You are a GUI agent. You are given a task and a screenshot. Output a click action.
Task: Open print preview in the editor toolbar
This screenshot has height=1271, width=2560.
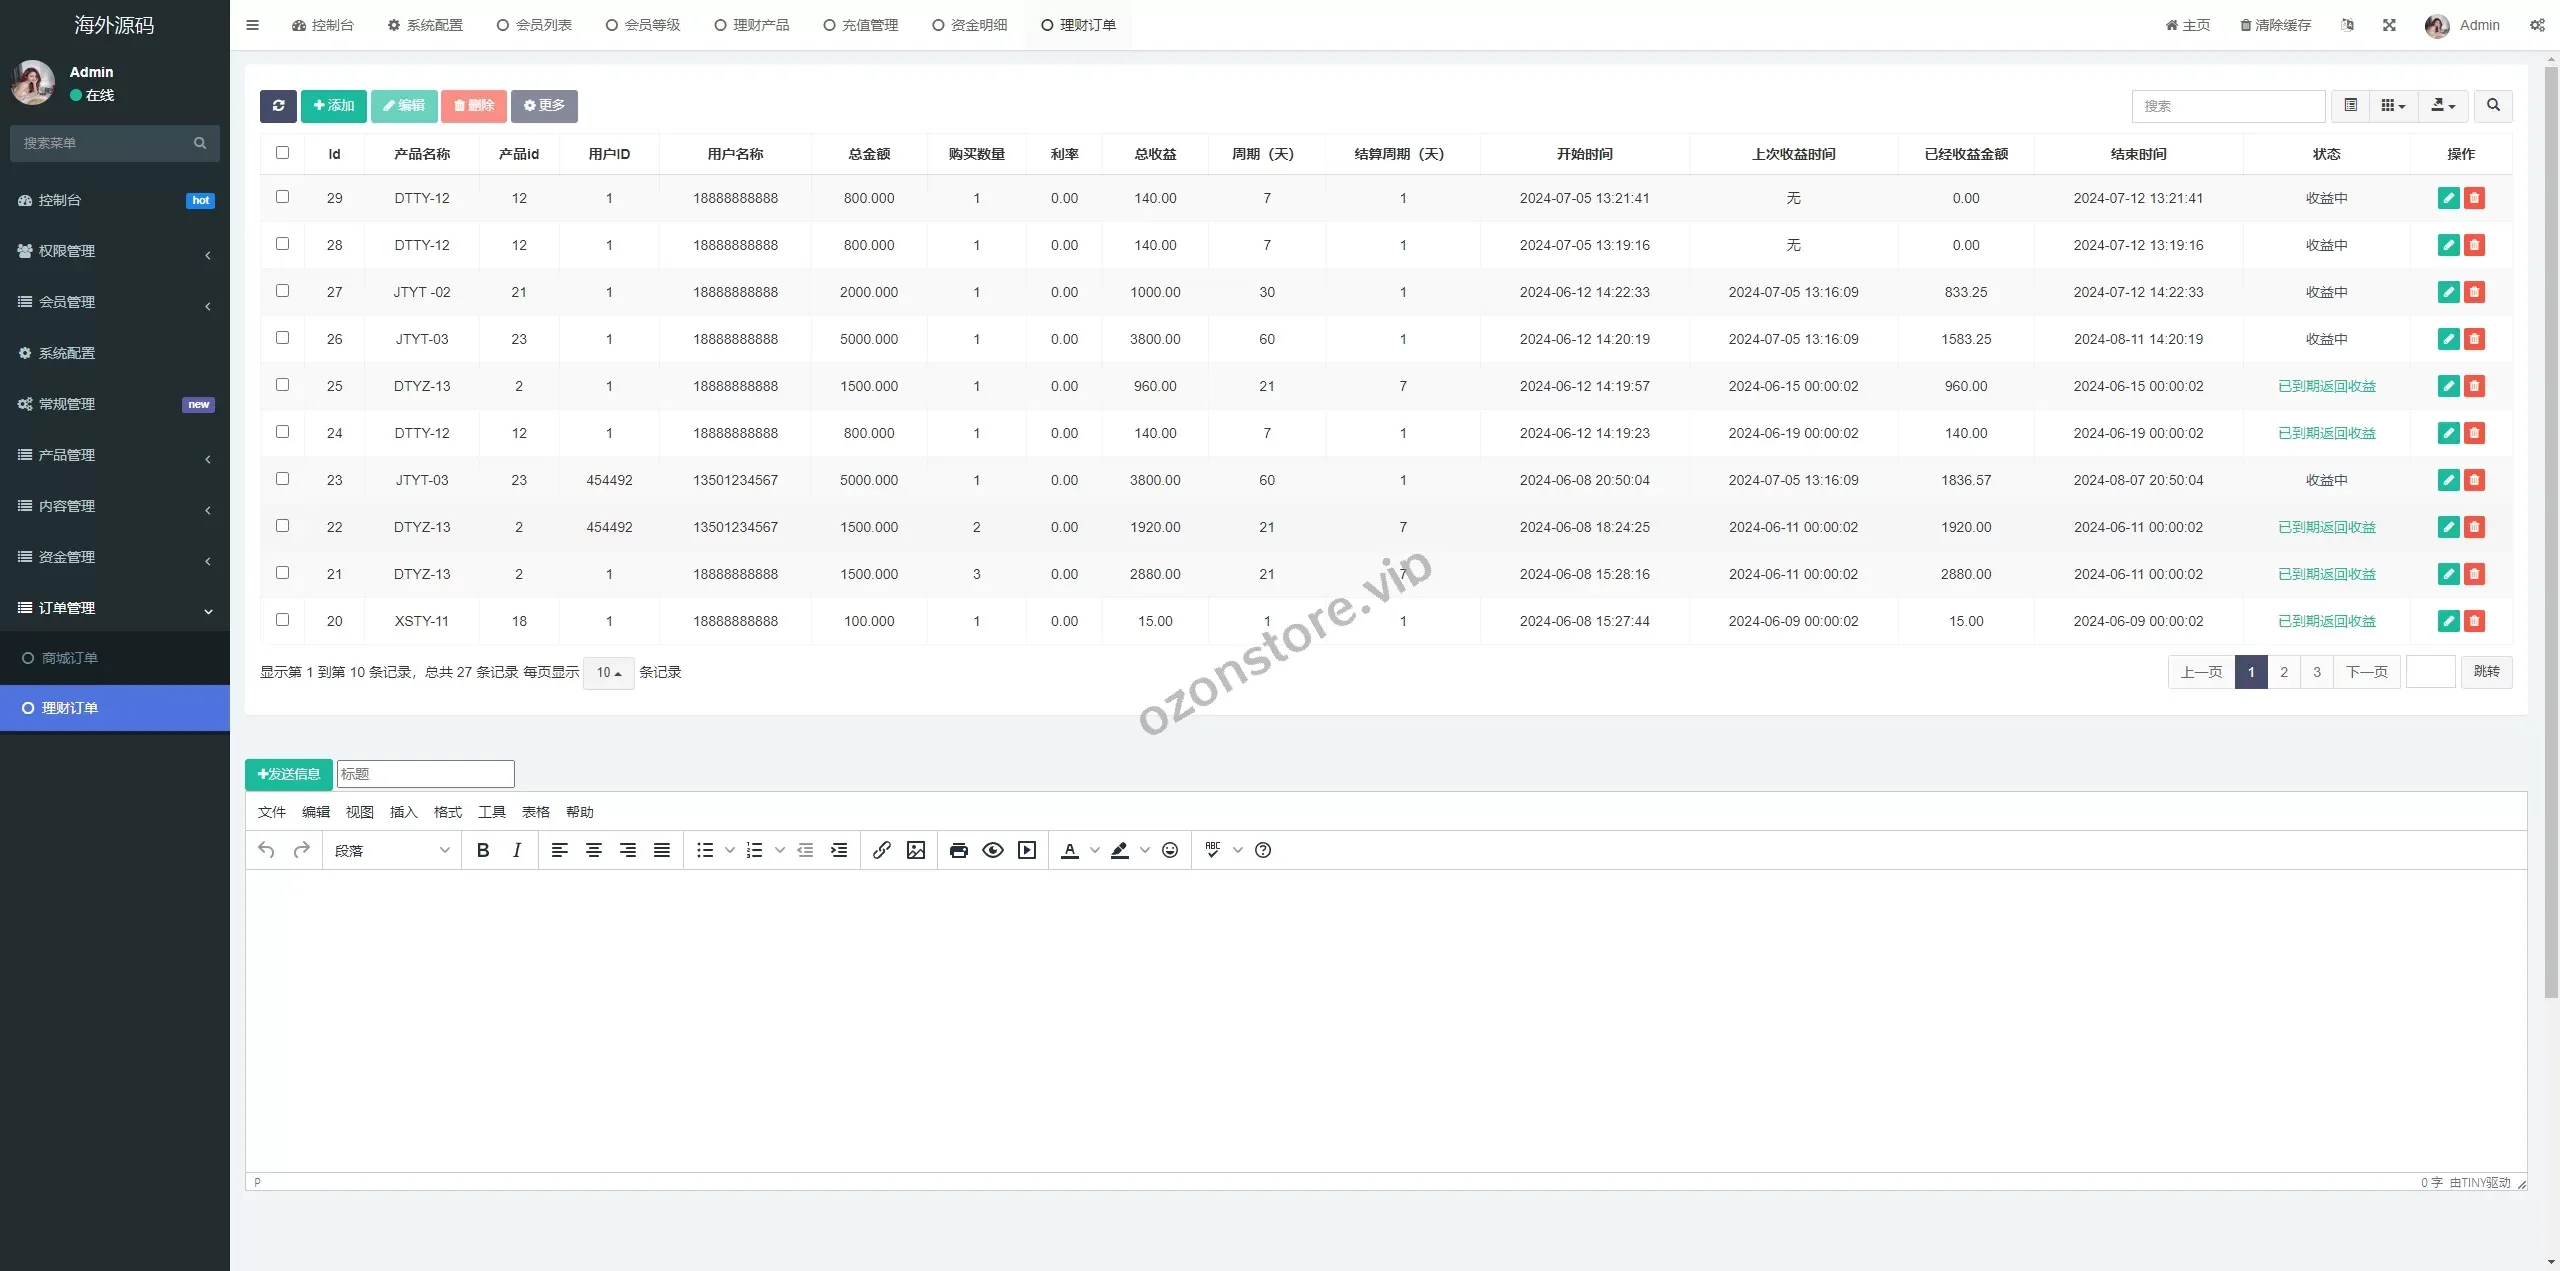point(958,850)
